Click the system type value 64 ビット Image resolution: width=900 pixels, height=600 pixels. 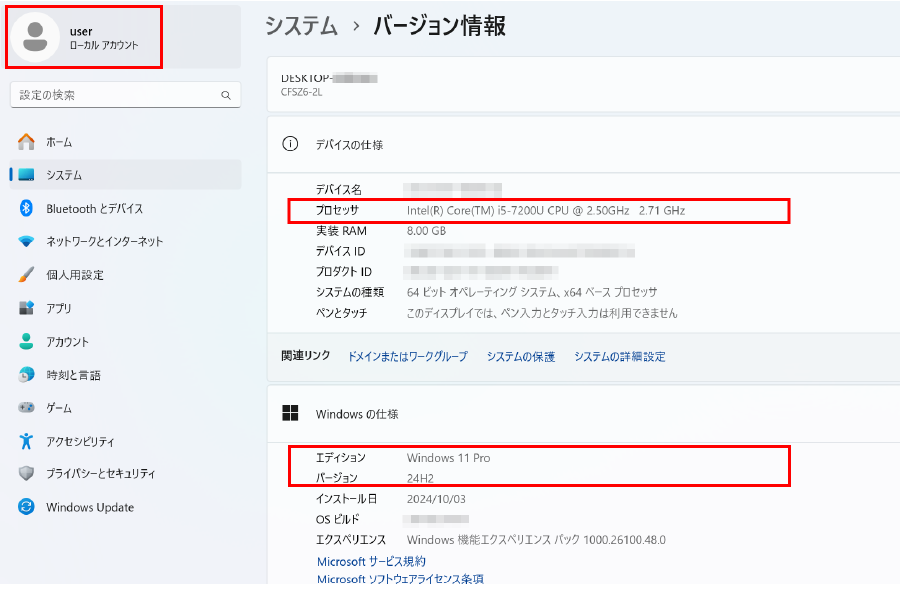pyautogui.click(x=532, y=292)
